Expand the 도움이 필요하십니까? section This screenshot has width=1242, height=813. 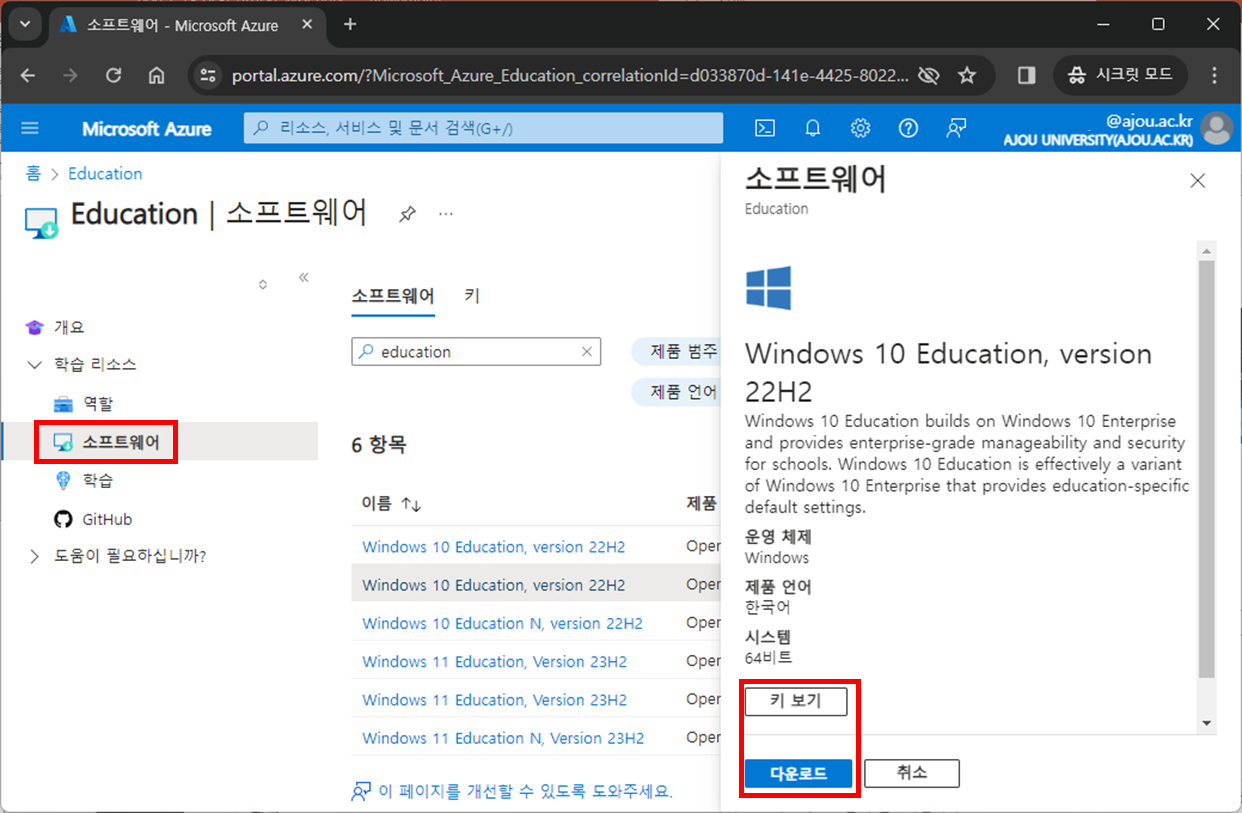click(x=35, y=556)
